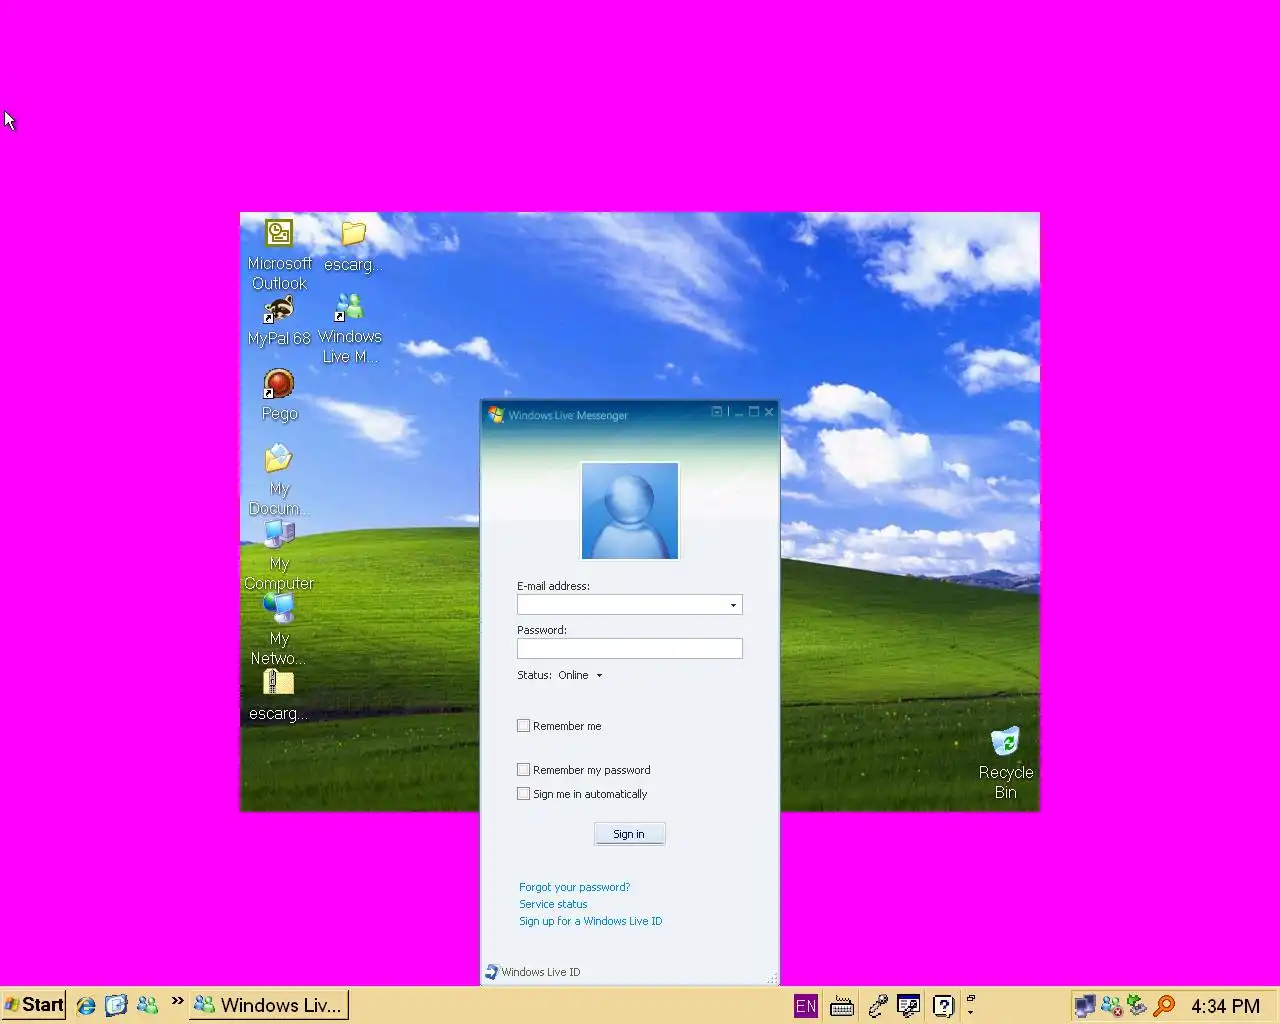Select the MyPal 68 raccoon shortcut

[x=279, y=309]
